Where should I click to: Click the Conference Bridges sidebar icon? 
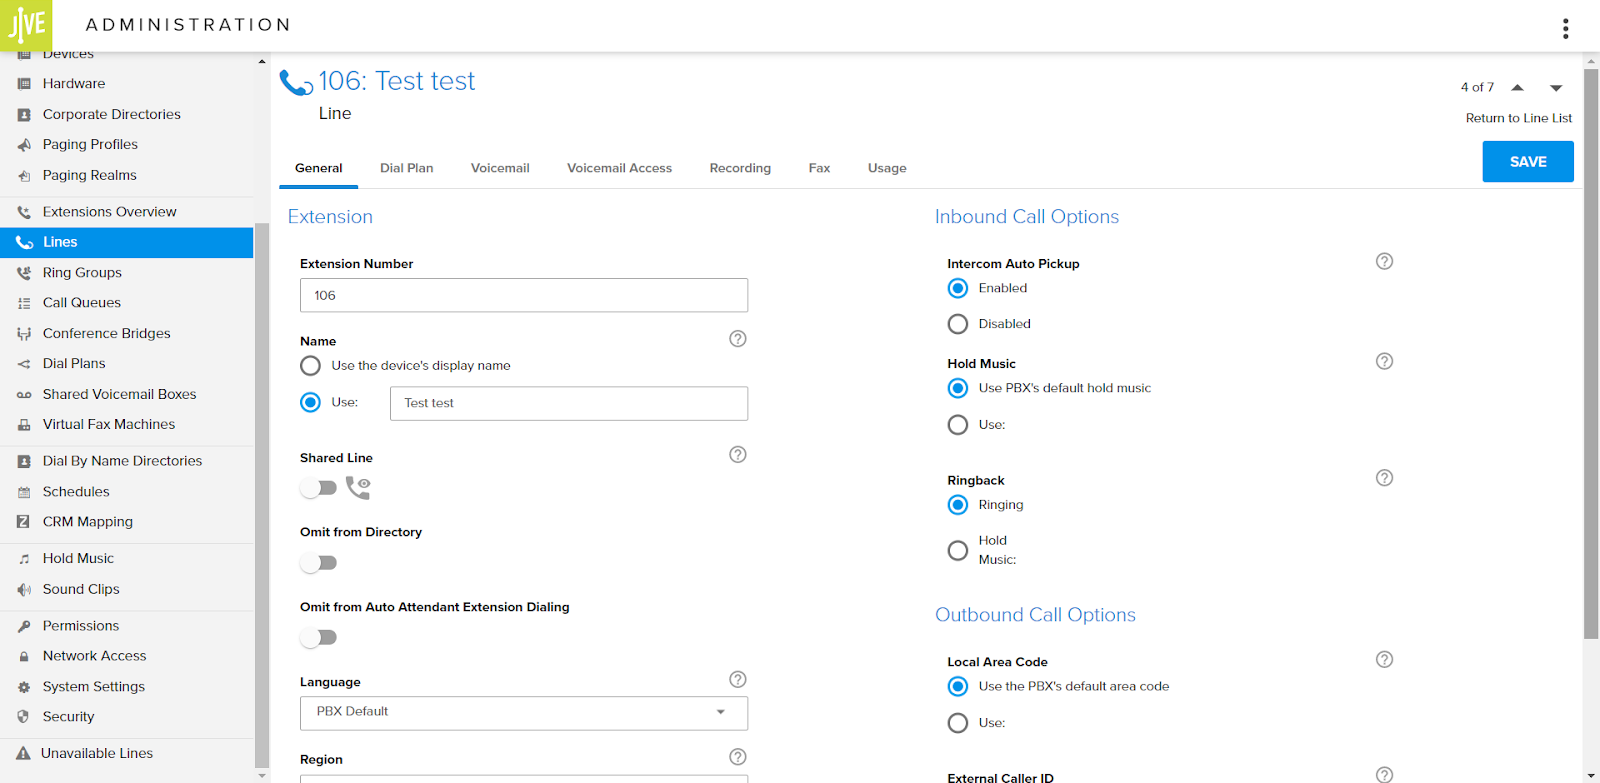coord(24,334)
